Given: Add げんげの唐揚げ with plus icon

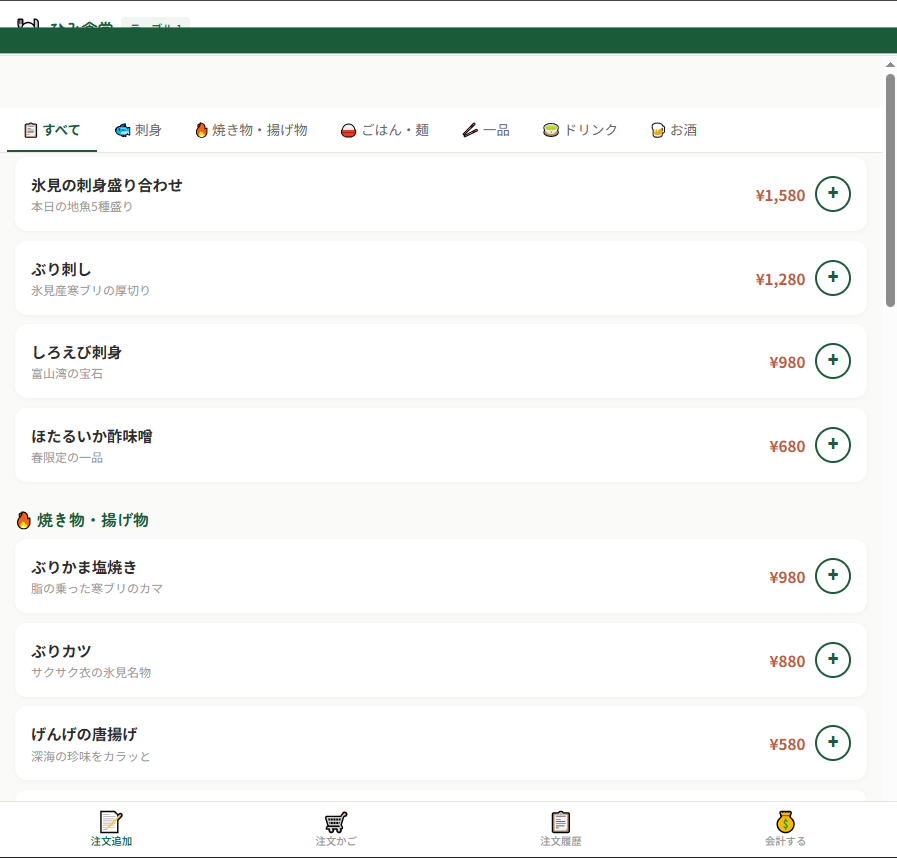Looking at the screenshot, I should [832, 743].
